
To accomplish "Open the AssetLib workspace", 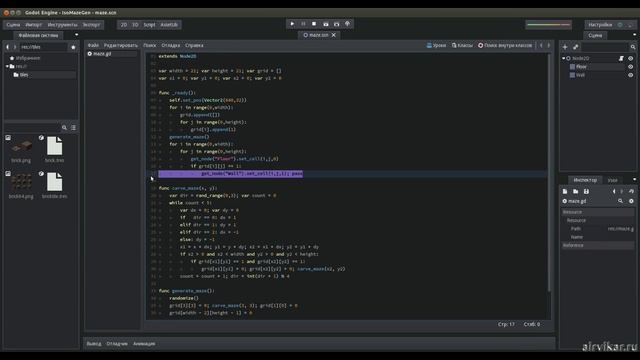I will (169, 25).
